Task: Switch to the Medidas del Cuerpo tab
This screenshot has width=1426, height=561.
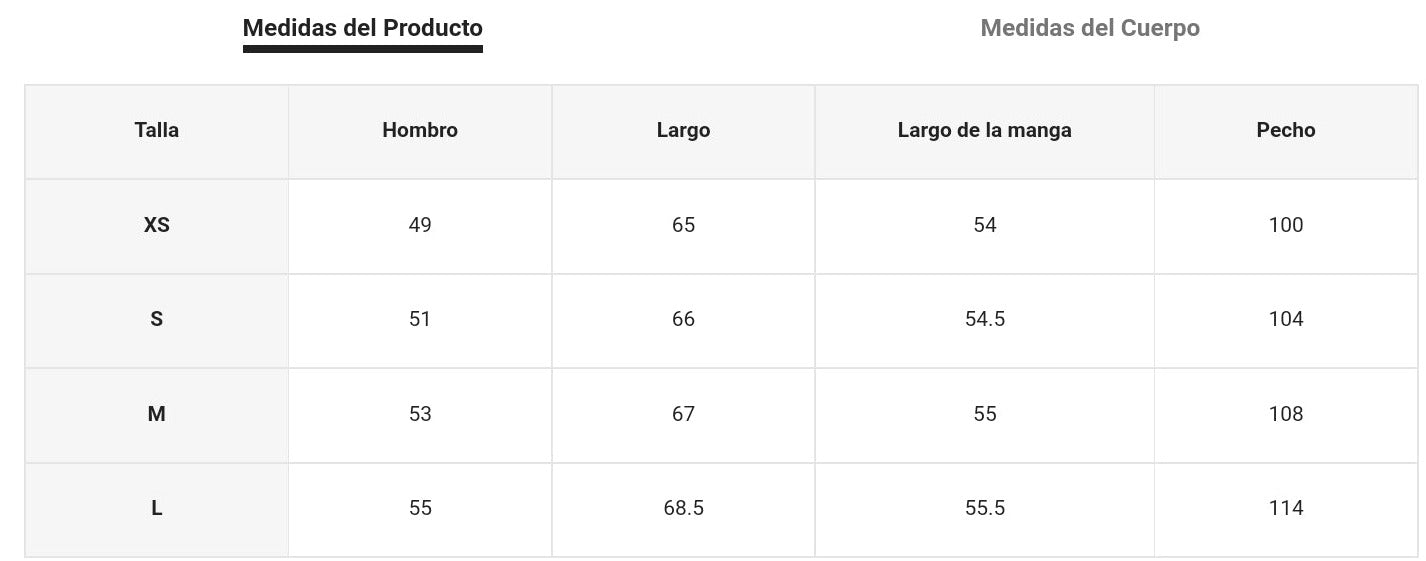Action: coord(1090,28)
